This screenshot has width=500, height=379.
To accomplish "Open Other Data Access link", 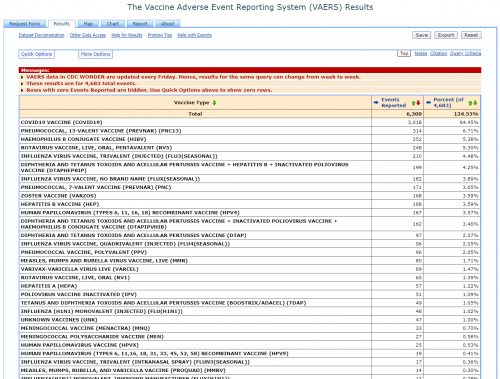I will click(88, 35).
